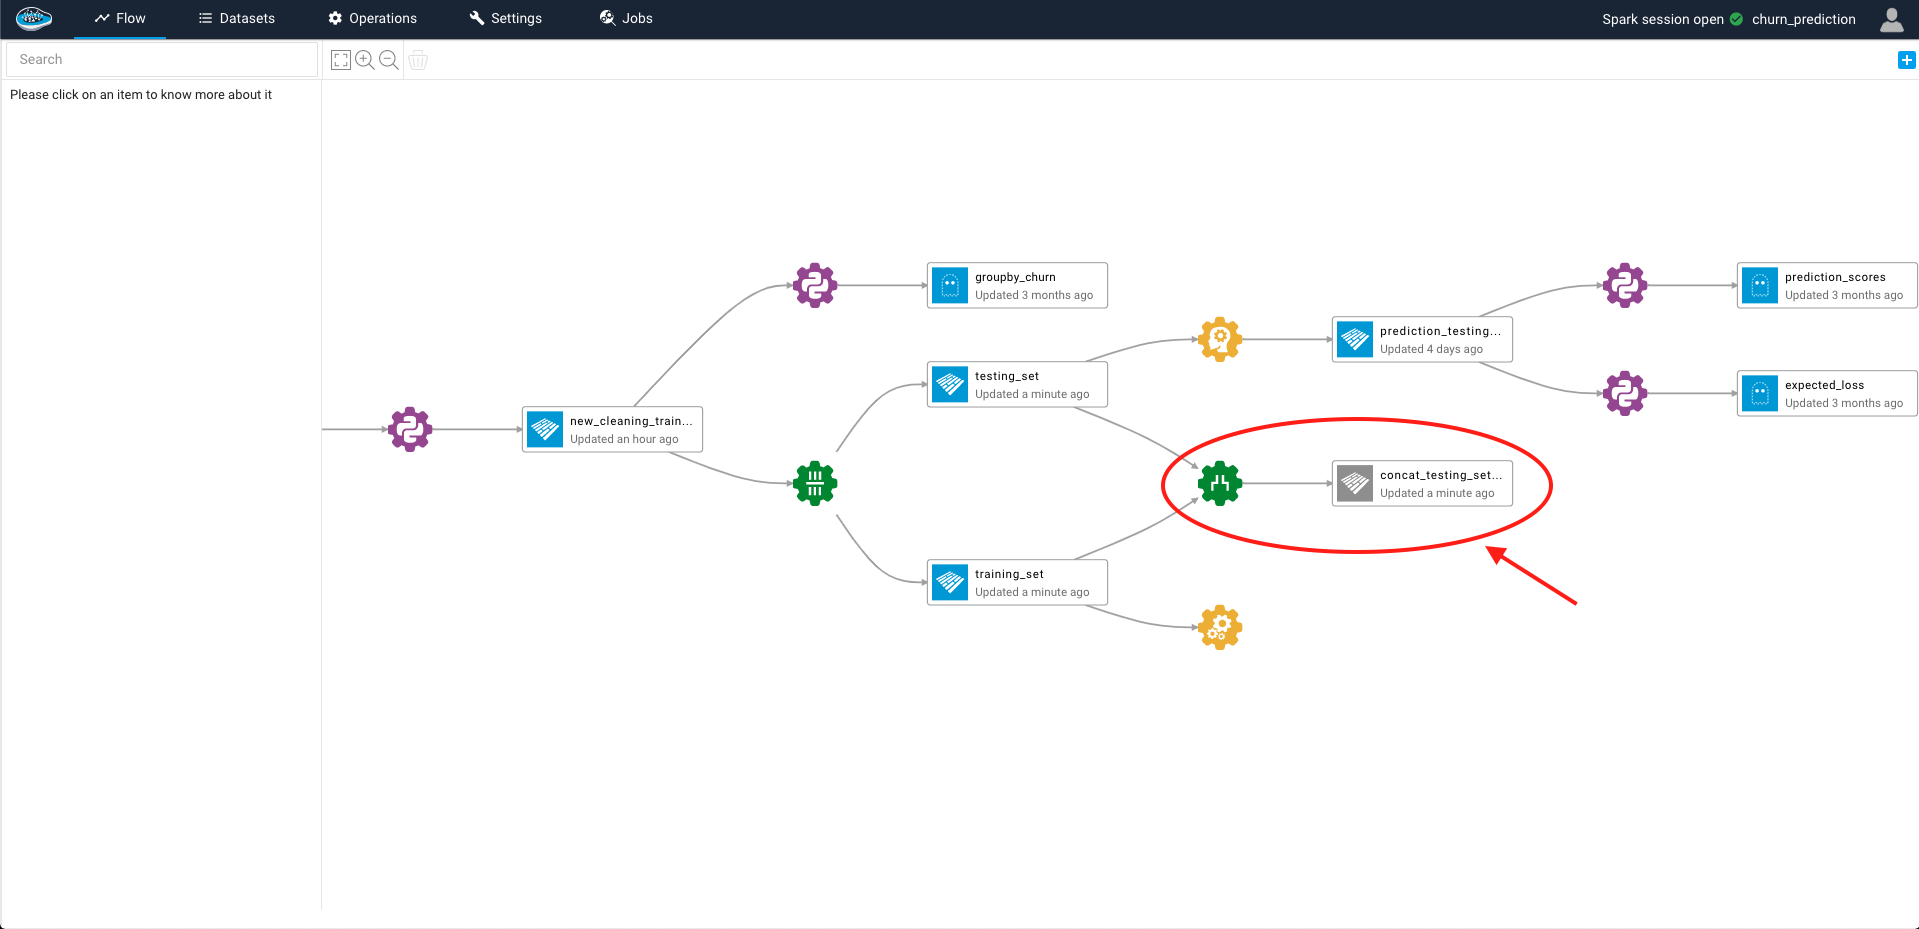1919x929 pixels.
Task: Click orange training recipe gear below training_set
Action: pyautogui.click(x=1220, y=628)
